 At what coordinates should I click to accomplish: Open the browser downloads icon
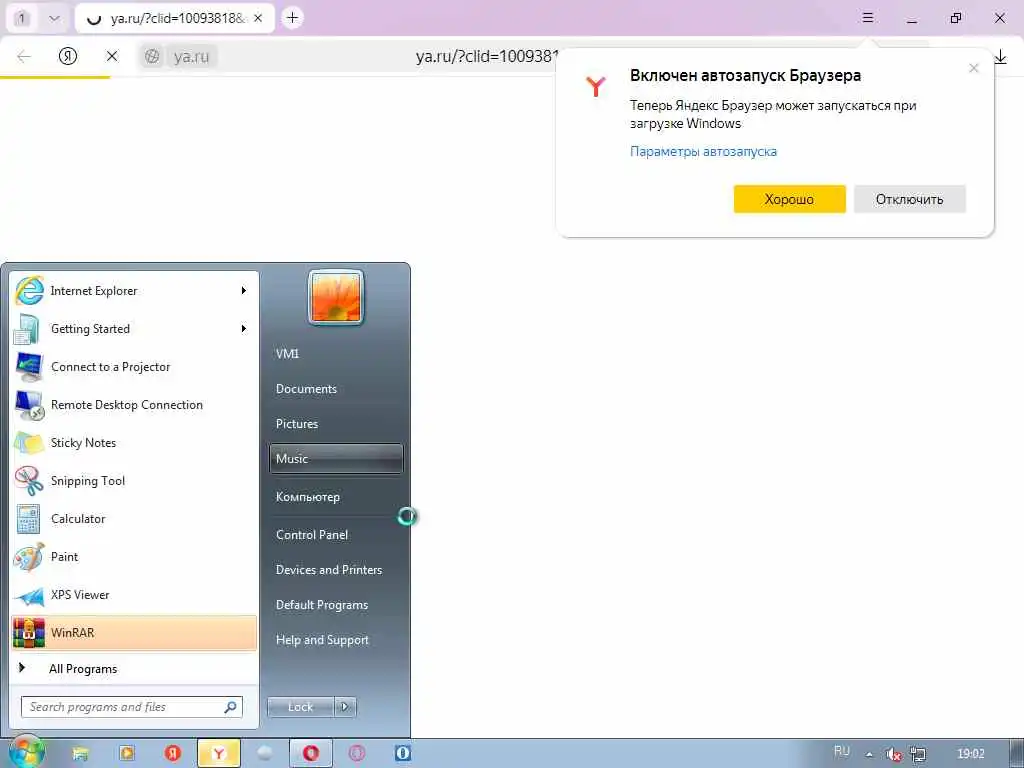[x=1000, y=57]
